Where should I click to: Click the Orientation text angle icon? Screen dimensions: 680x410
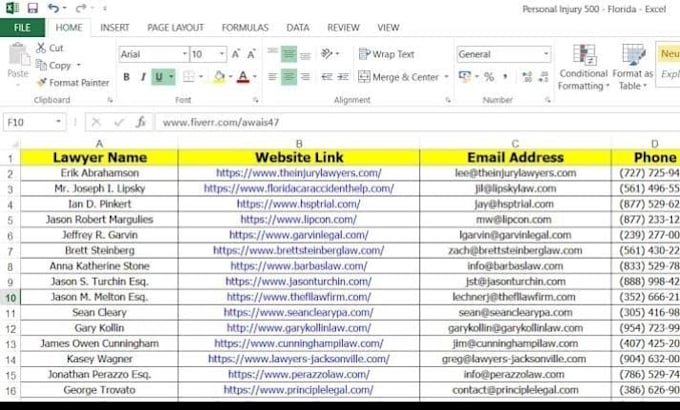click(327, 54)
